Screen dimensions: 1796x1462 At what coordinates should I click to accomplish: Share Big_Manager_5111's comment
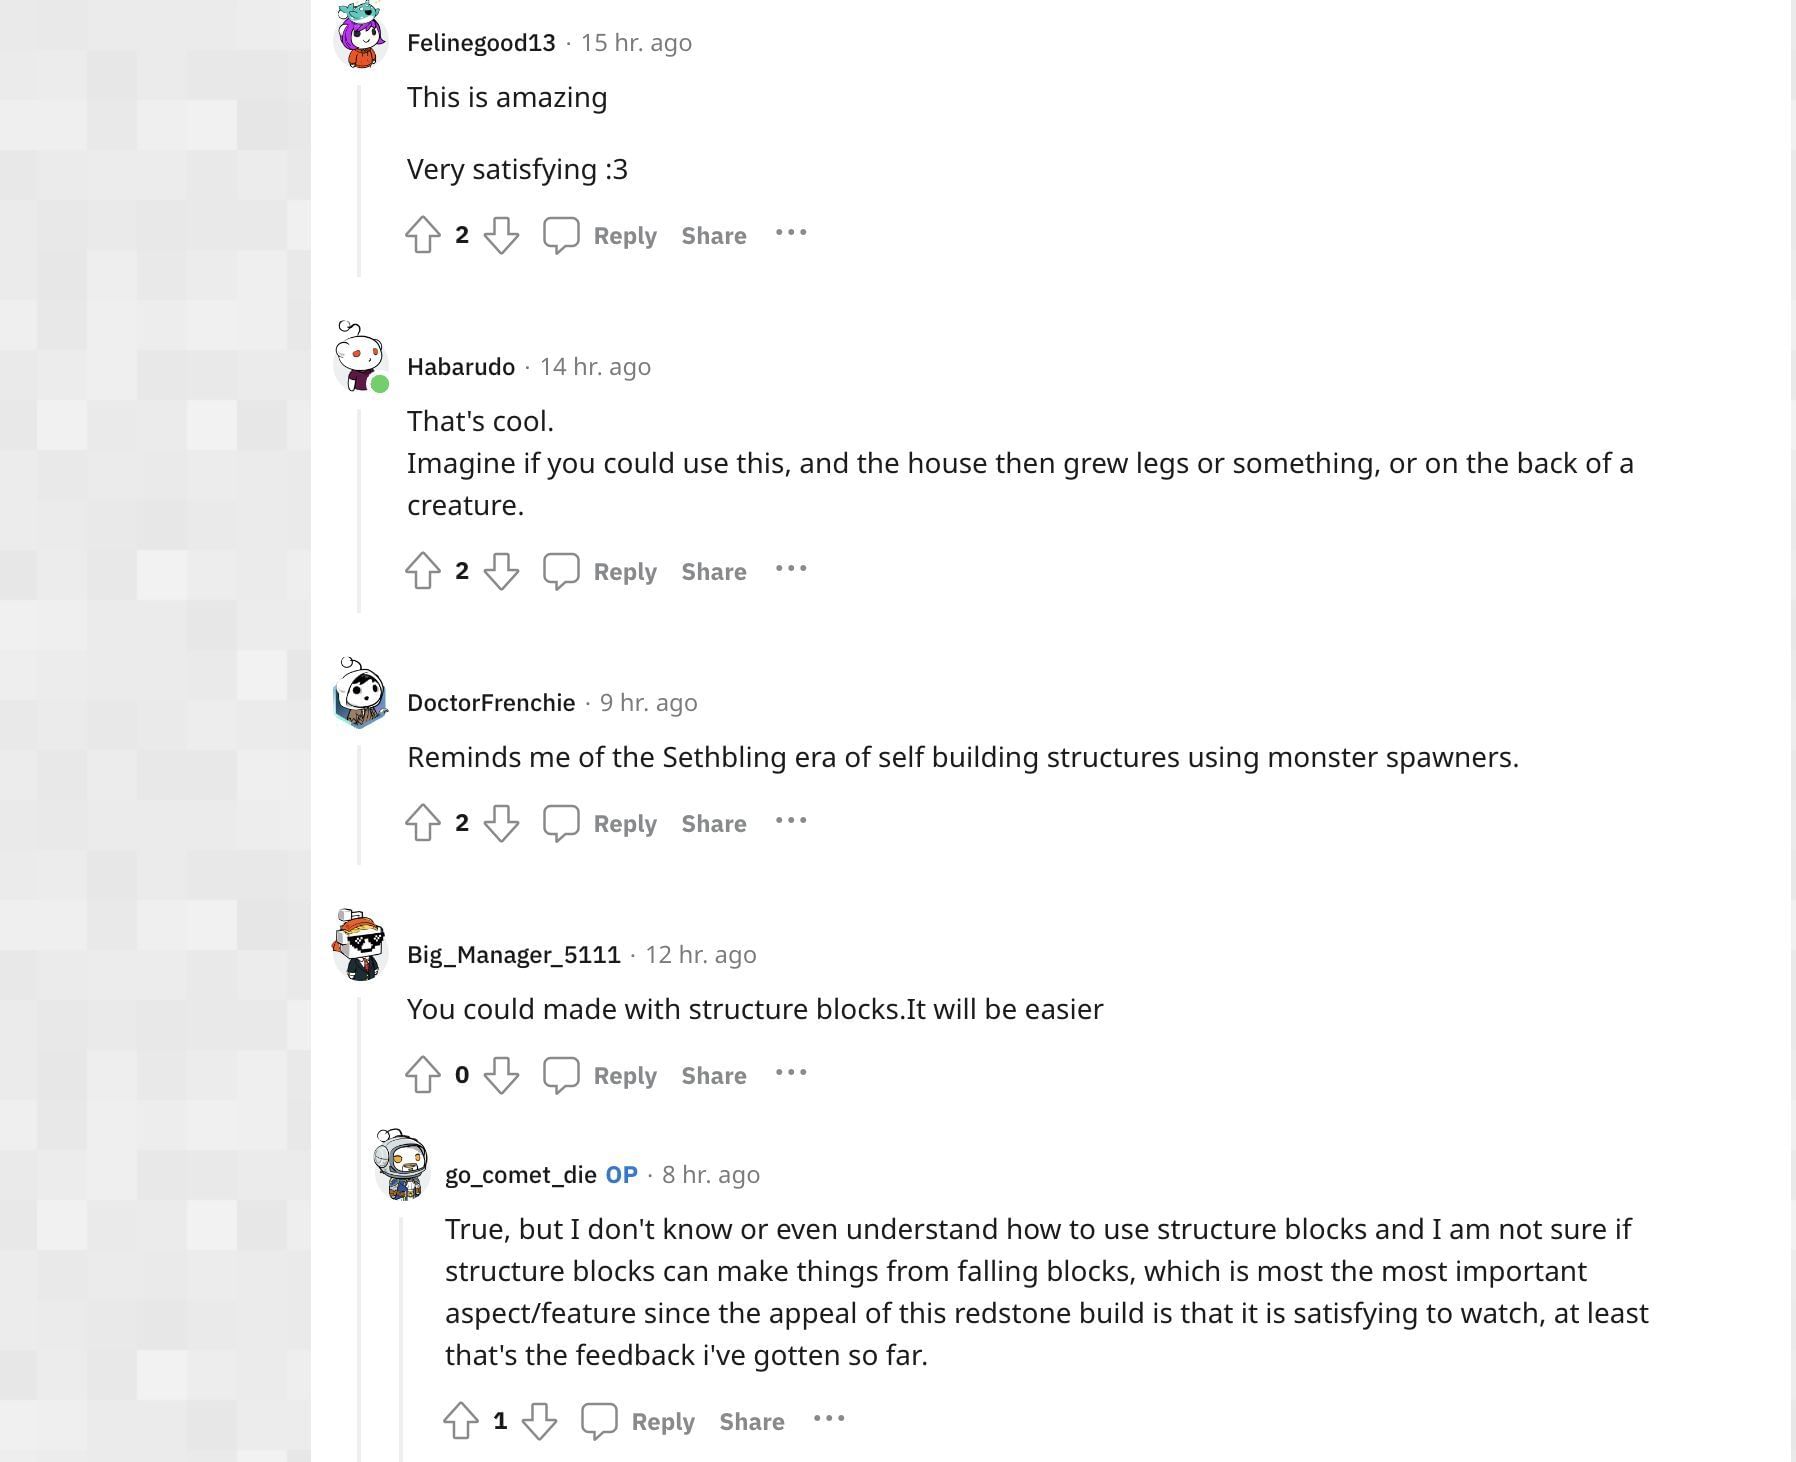point(714,1076)
